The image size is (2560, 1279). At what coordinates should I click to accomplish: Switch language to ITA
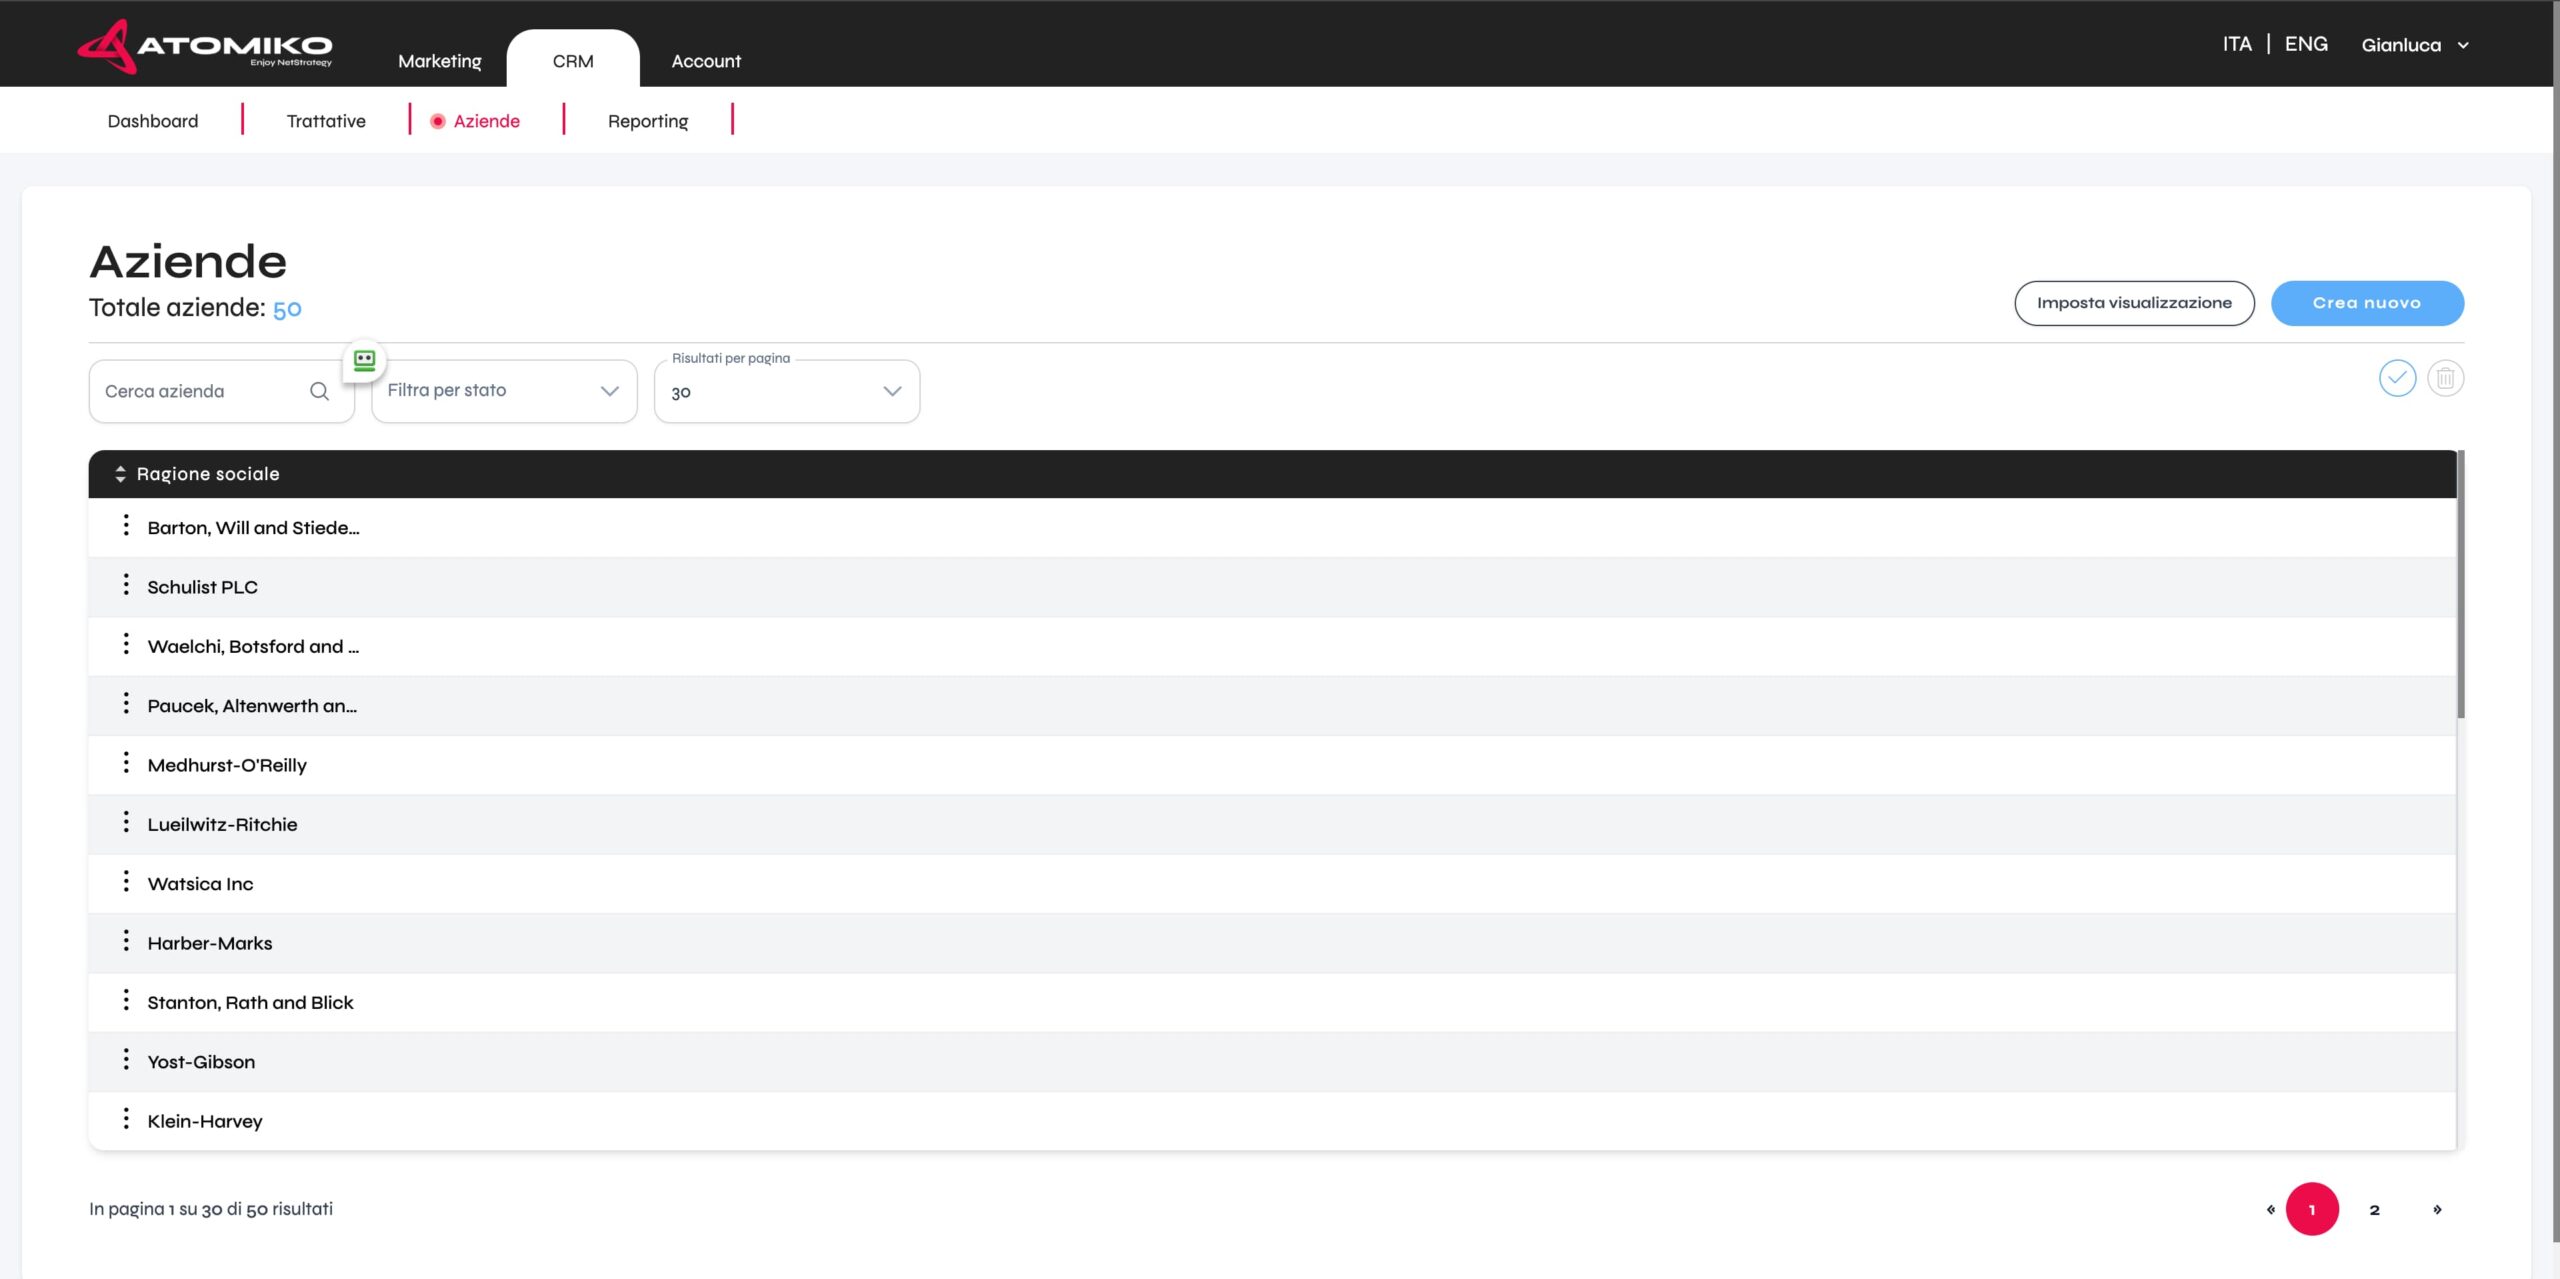[x=2236, y=44]
